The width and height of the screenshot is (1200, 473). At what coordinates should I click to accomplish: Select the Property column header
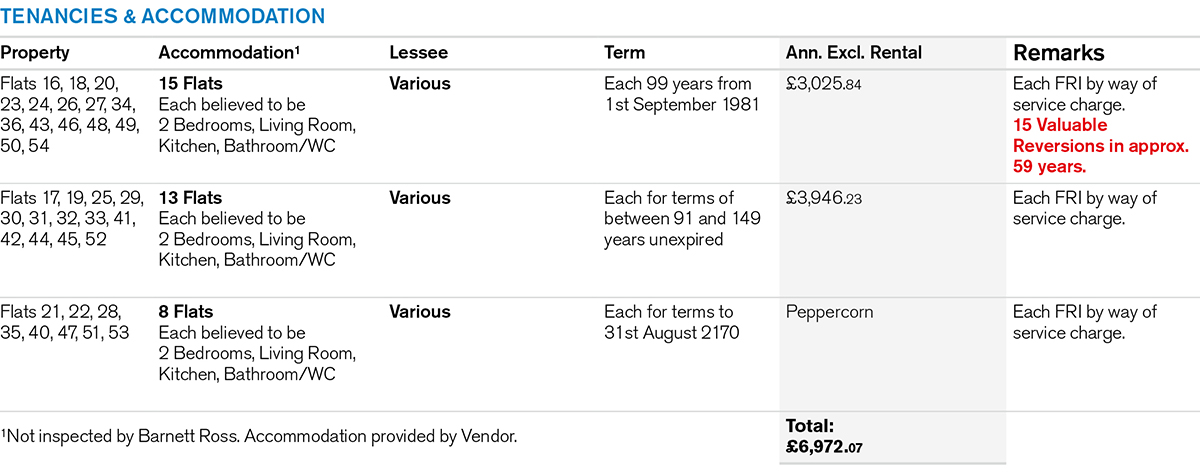point(35,53)
